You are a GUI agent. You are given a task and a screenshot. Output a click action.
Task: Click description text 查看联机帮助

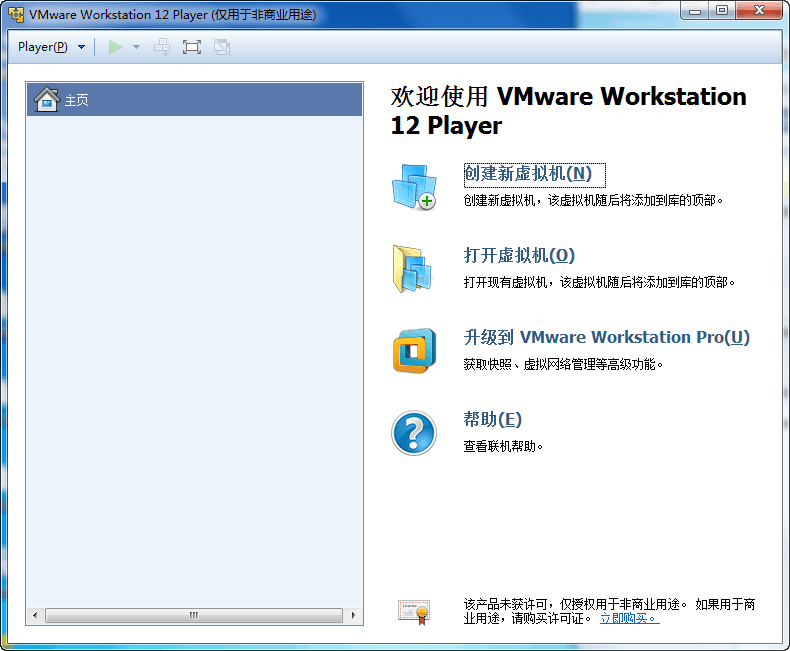pyautogui.click(x=502, y=446)
